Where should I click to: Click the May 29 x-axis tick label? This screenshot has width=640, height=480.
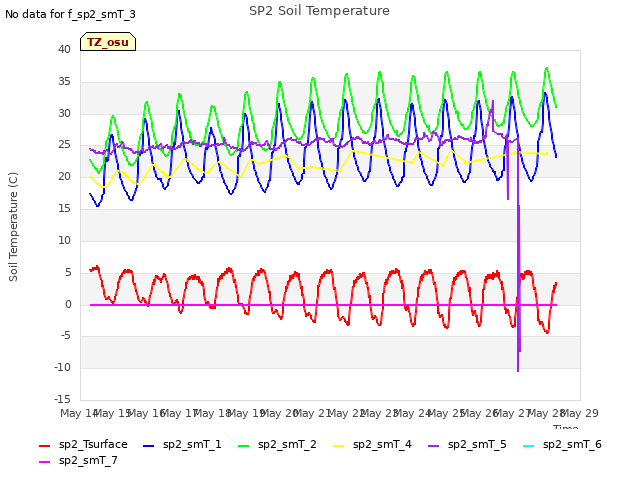point(580,413)
